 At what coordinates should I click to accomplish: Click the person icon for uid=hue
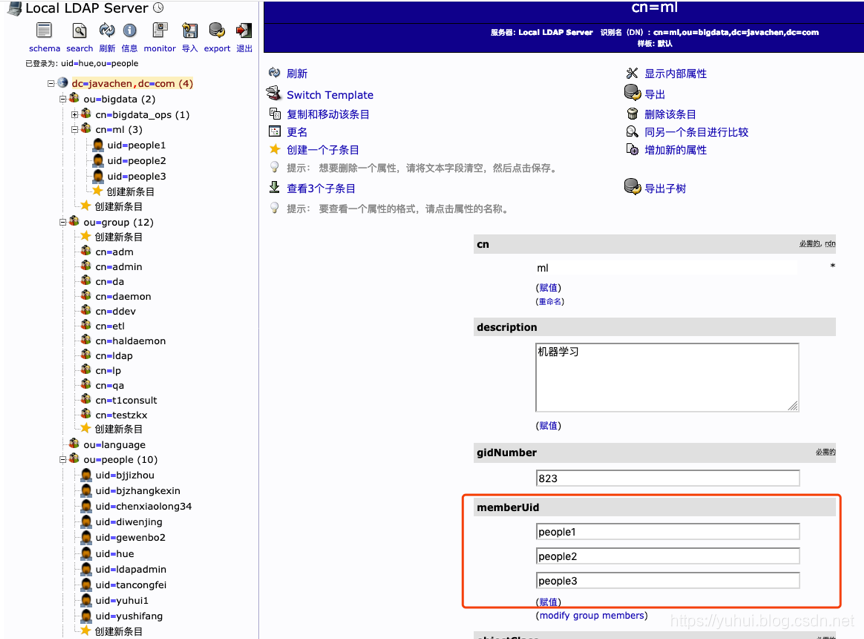click(x=86, y=553)
